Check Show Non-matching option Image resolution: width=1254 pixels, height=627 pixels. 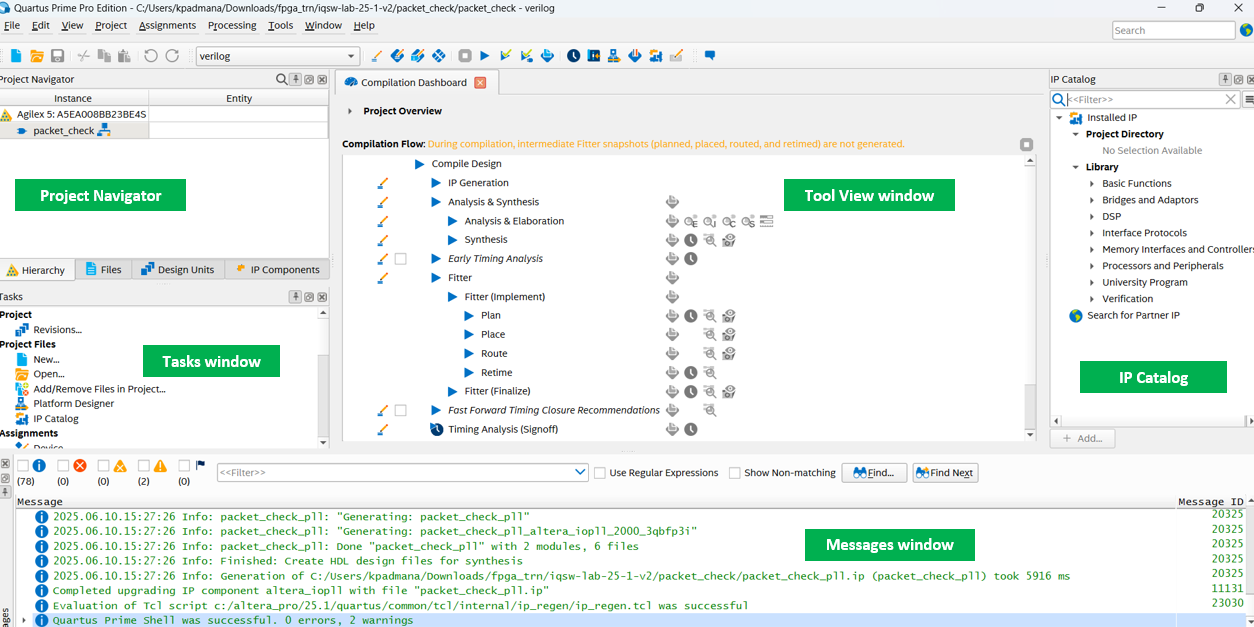click(735, 473)
